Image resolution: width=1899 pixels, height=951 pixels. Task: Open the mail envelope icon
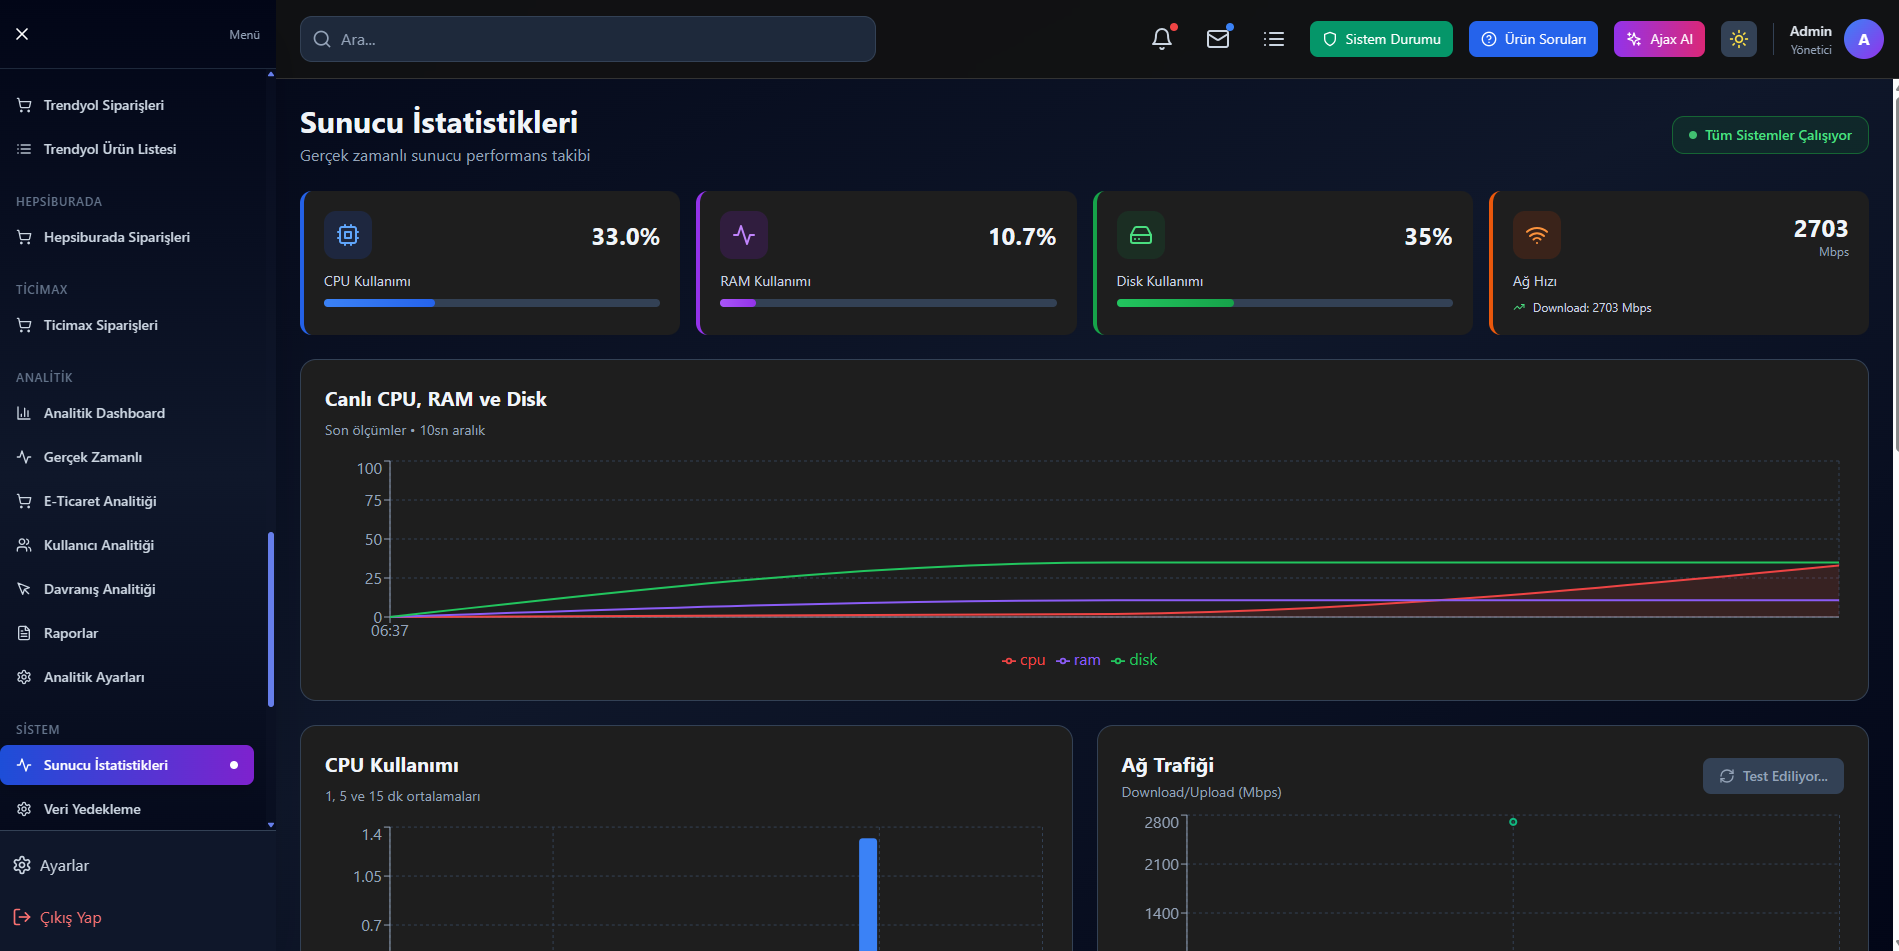1217,39
